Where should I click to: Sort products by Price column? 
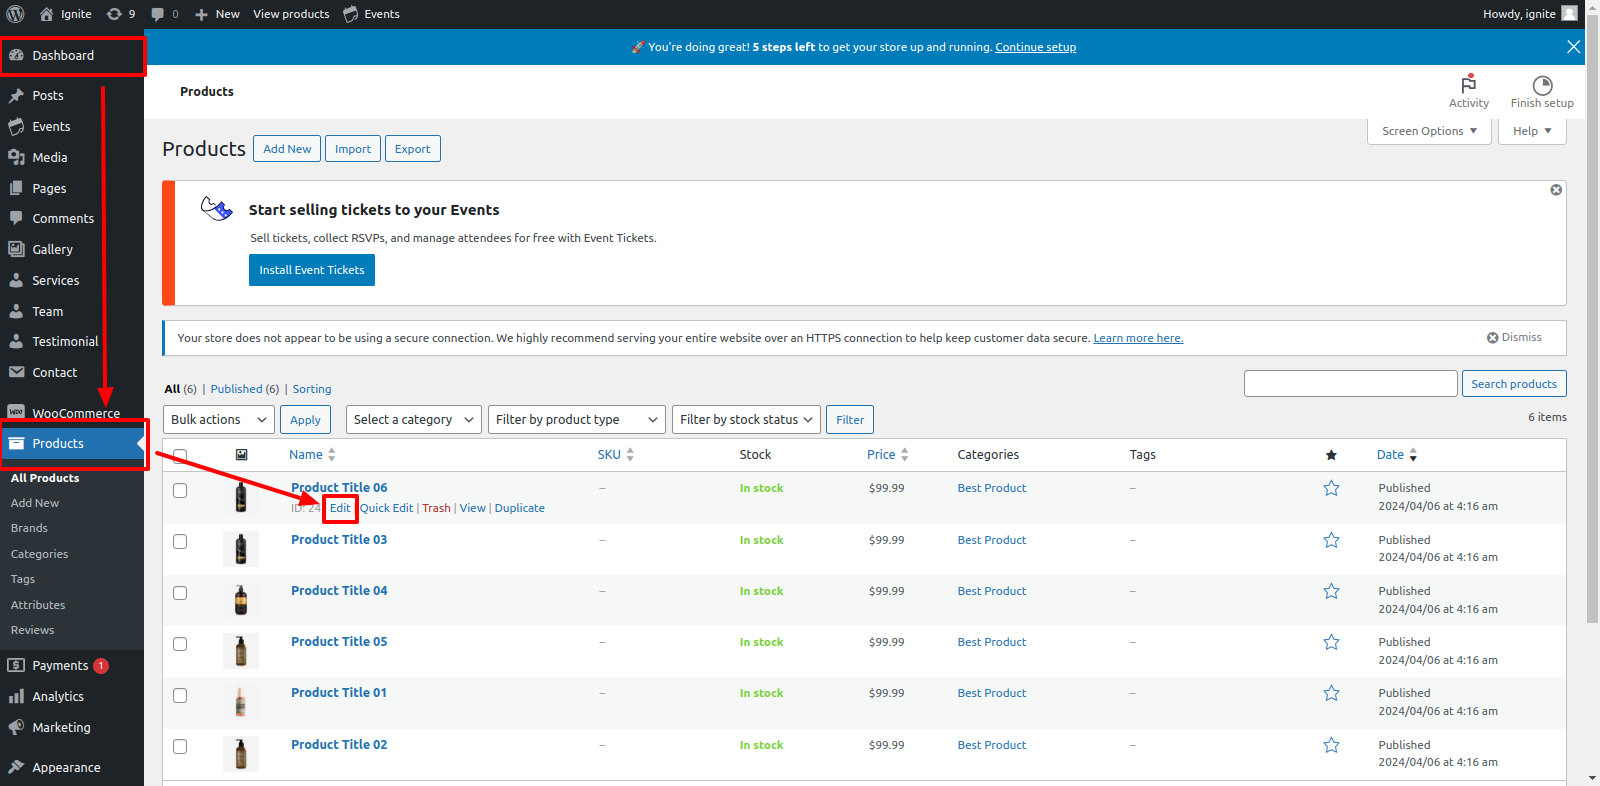[x=888, y=455]
